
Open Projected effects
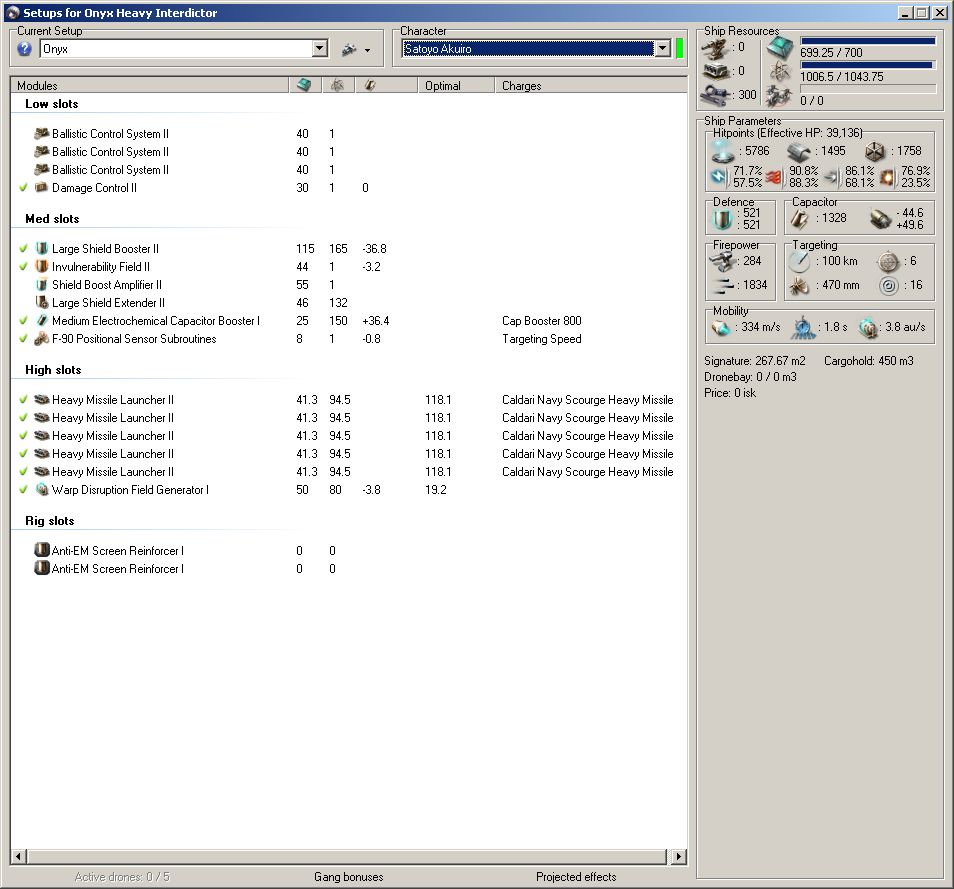pyautogui.click(x=576, y=877)
